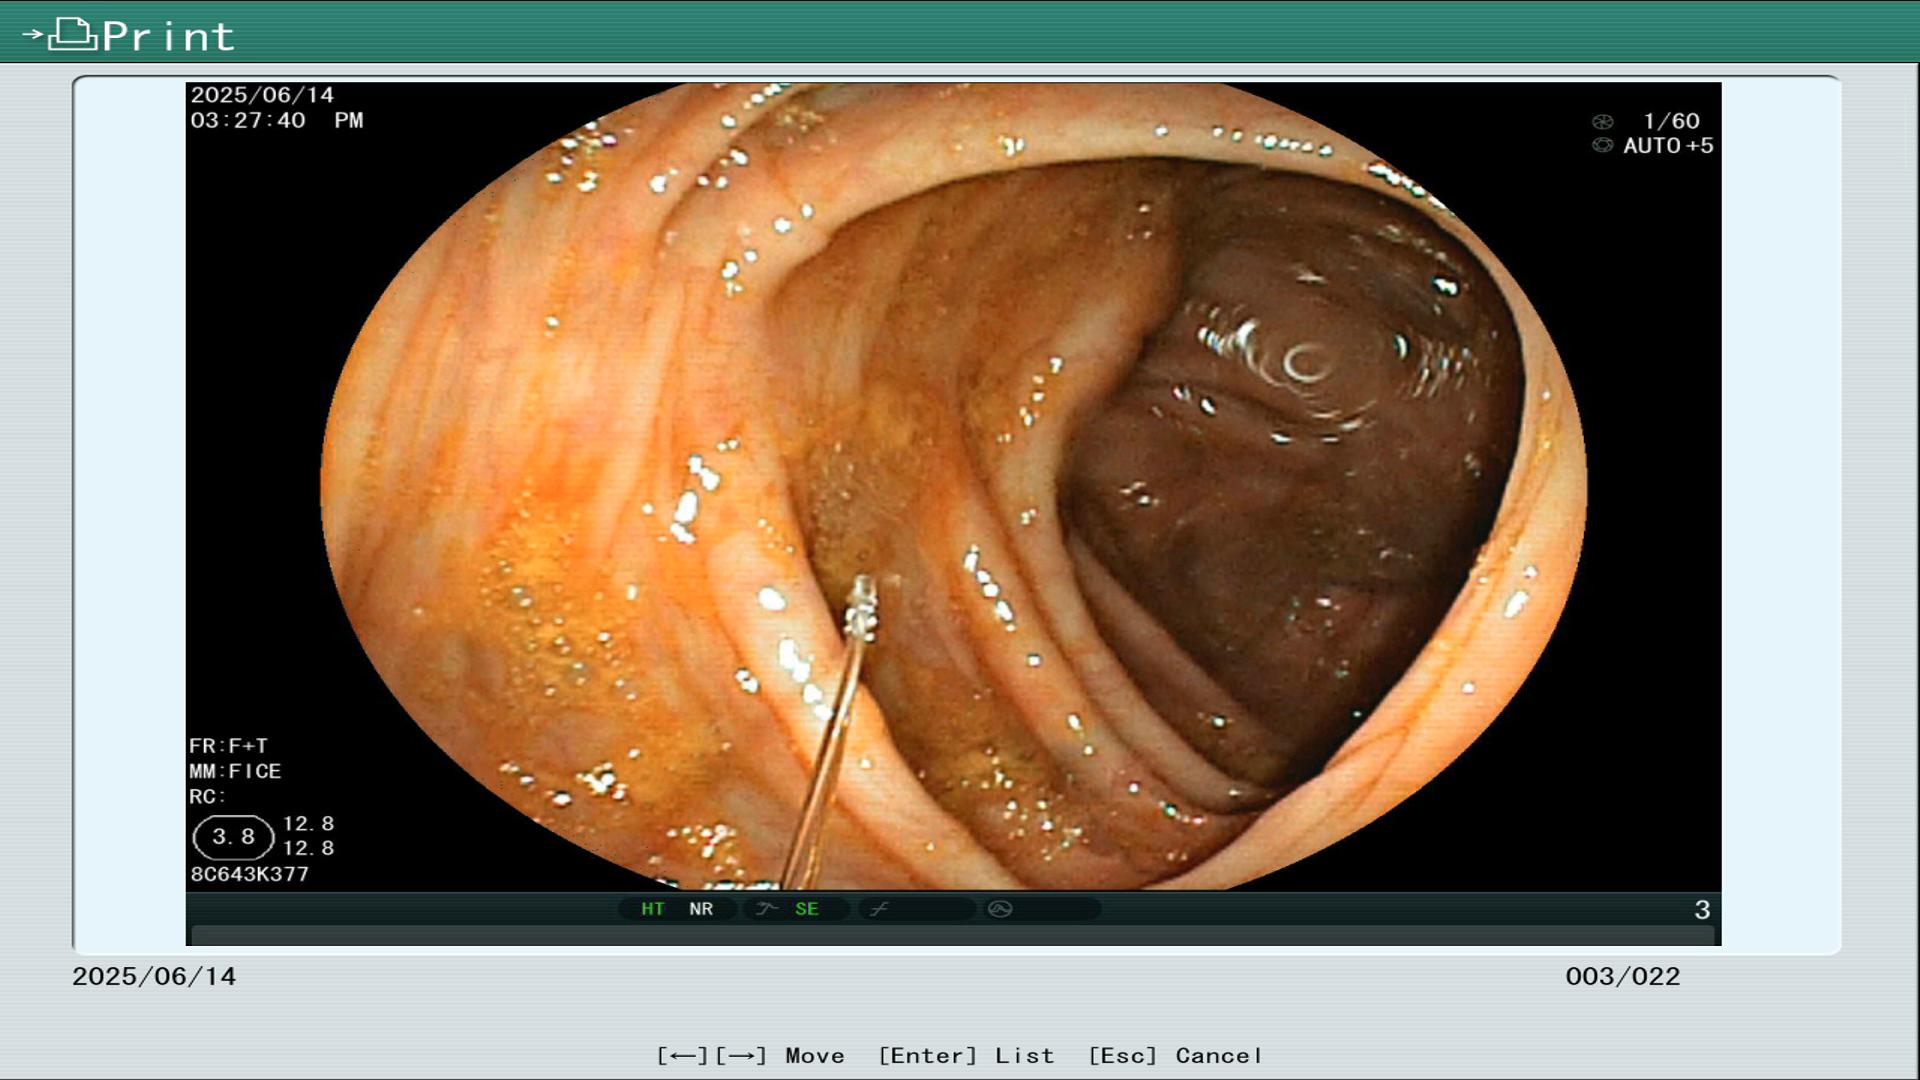1920x1080 pixels.
Task: Click the endoscopy image preview
Action: click(953, 486)
